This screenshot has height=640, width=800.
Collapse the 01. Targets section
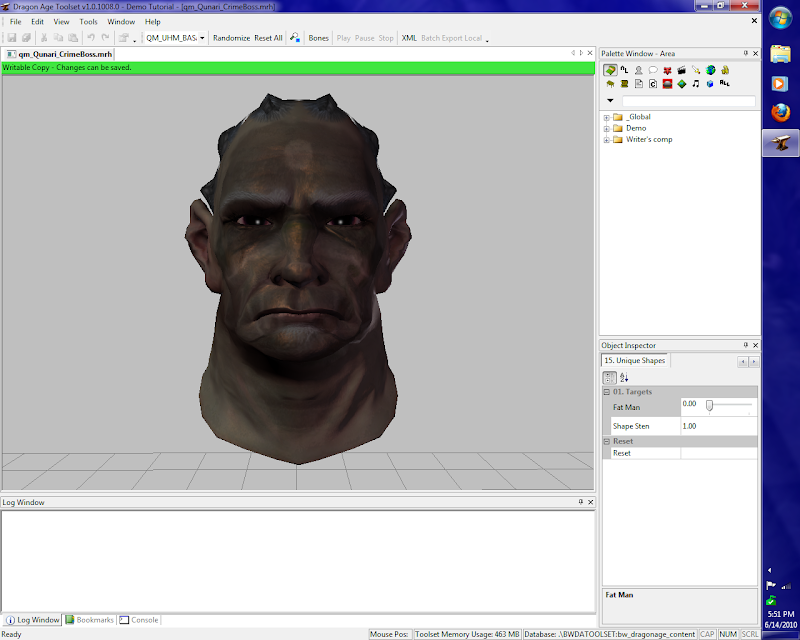point(606,392)
